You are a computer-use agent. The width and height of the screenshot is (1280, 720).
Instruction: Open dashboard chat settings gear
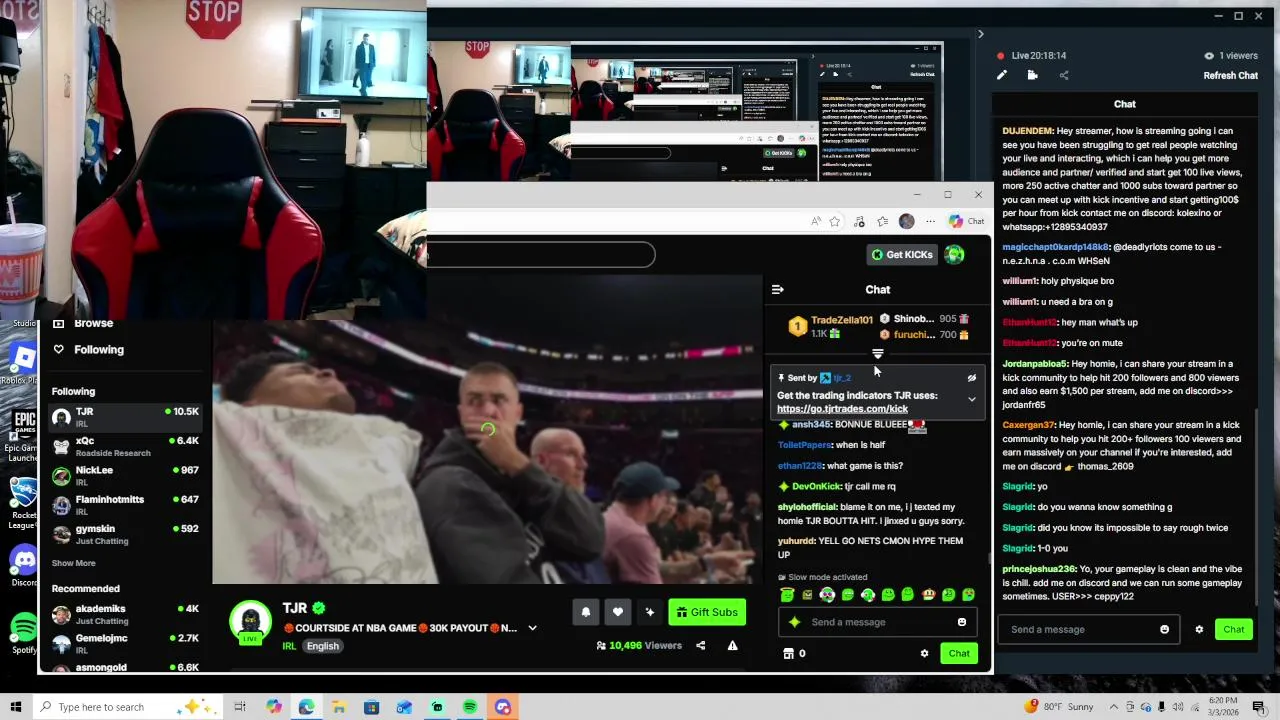1199,630
